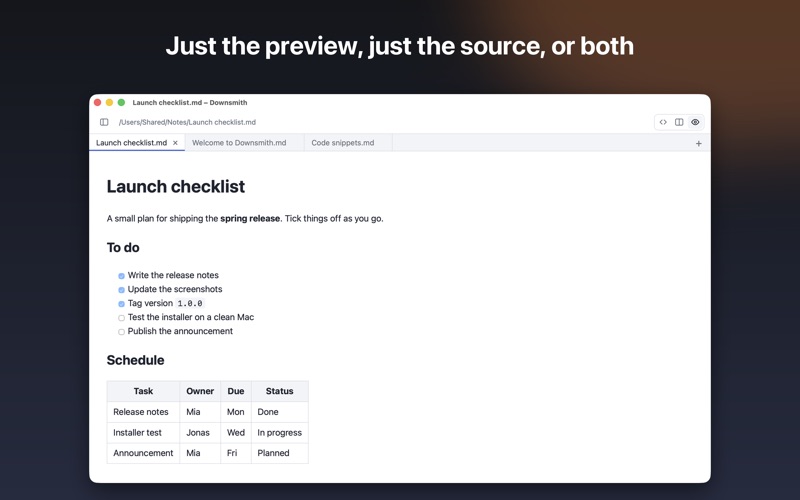
Task: Click the Jonas owner cell
Action: [200, 433]
